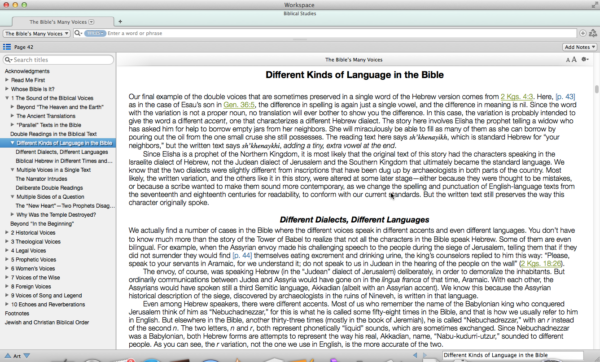Follow the 2 Kgs. 18:26 reference link
The height and width of the screenshot is (362, 600).
[541, 263]
